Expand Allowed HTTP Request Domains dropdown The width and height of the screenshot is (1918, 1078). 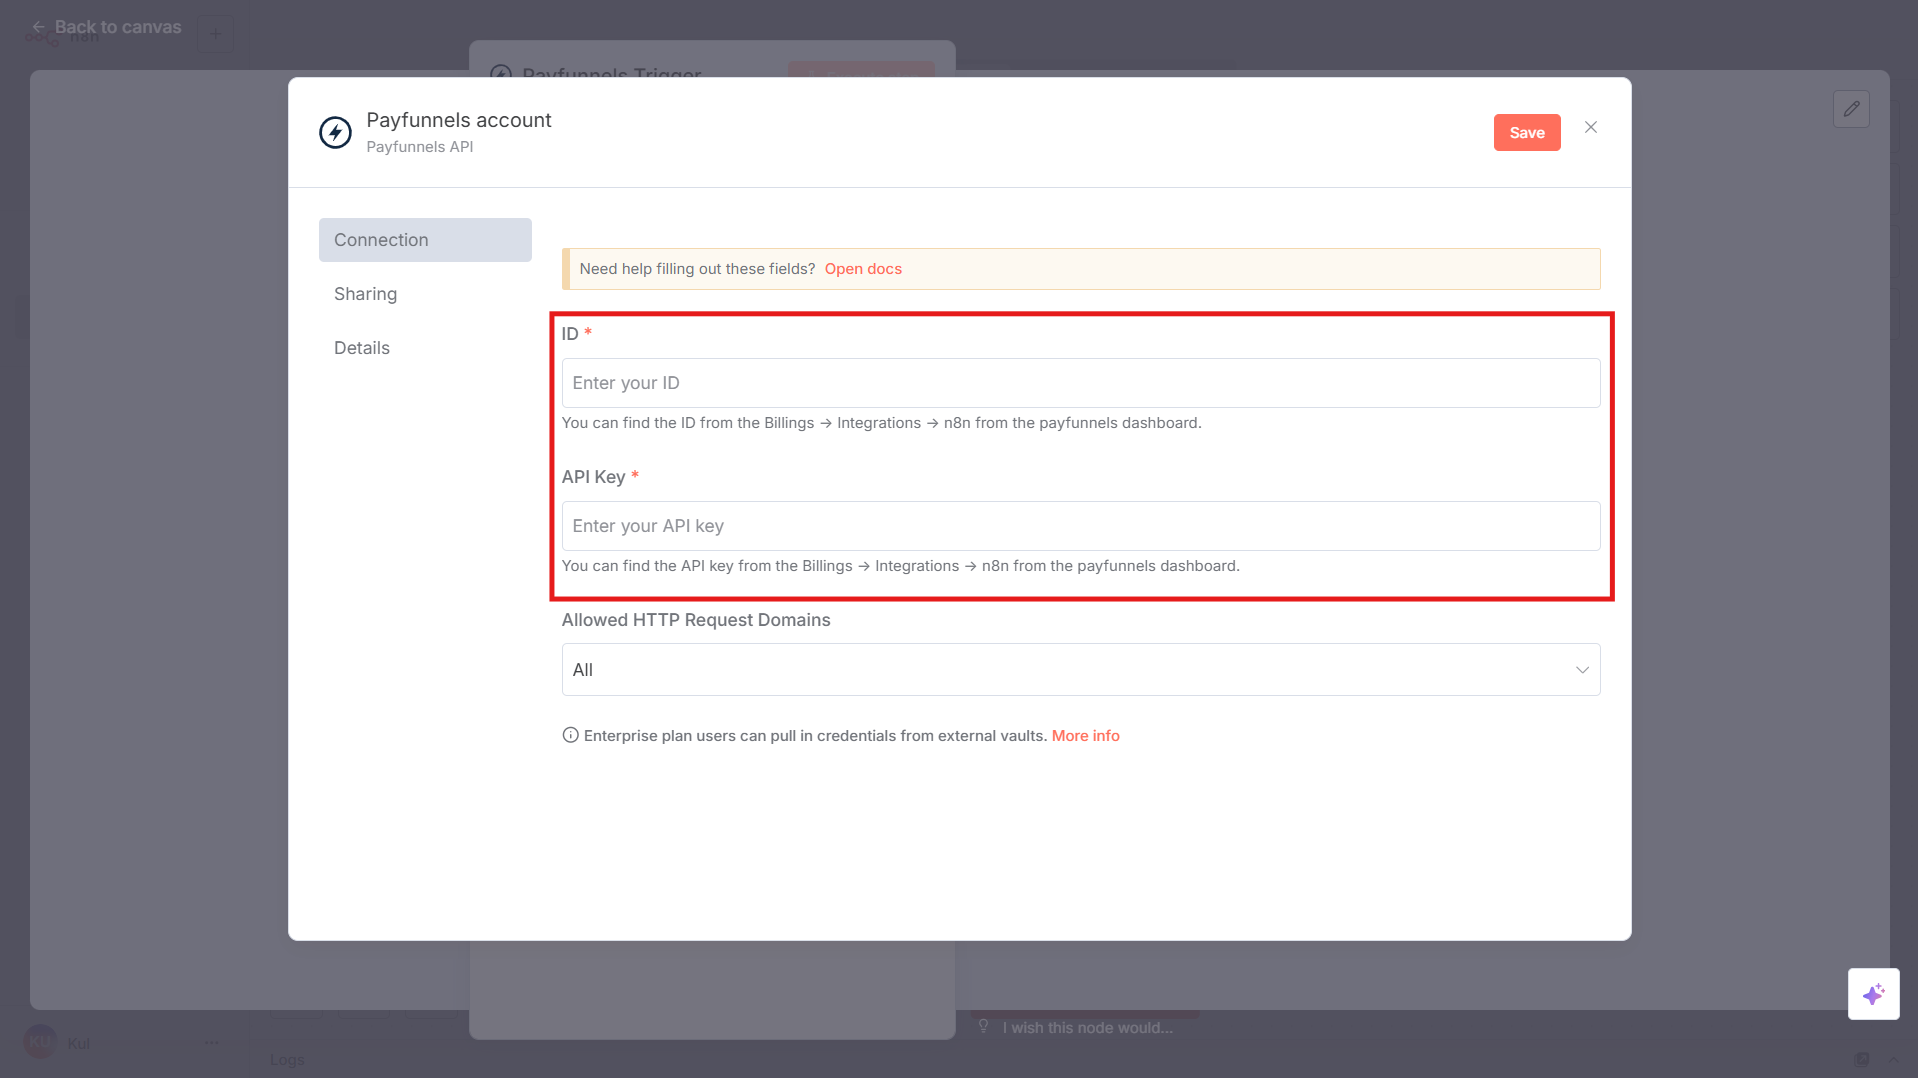click(1080, 670)
